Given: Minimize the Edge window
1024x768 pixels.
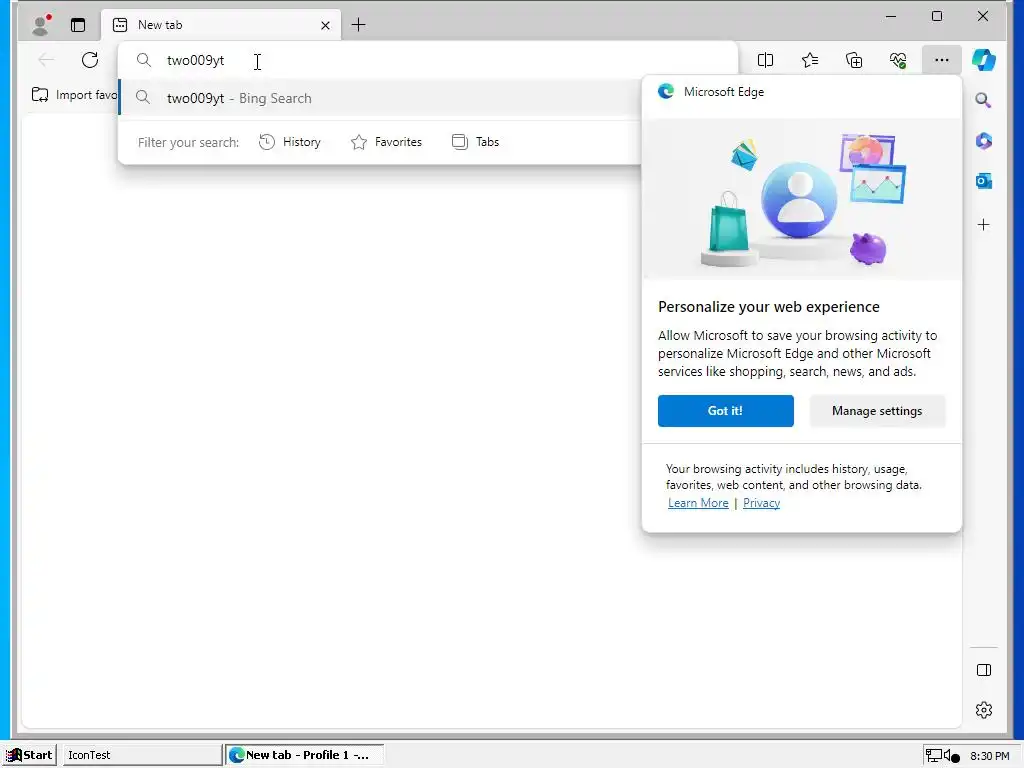Looking at the screenshot, I should tap(891, 16).
